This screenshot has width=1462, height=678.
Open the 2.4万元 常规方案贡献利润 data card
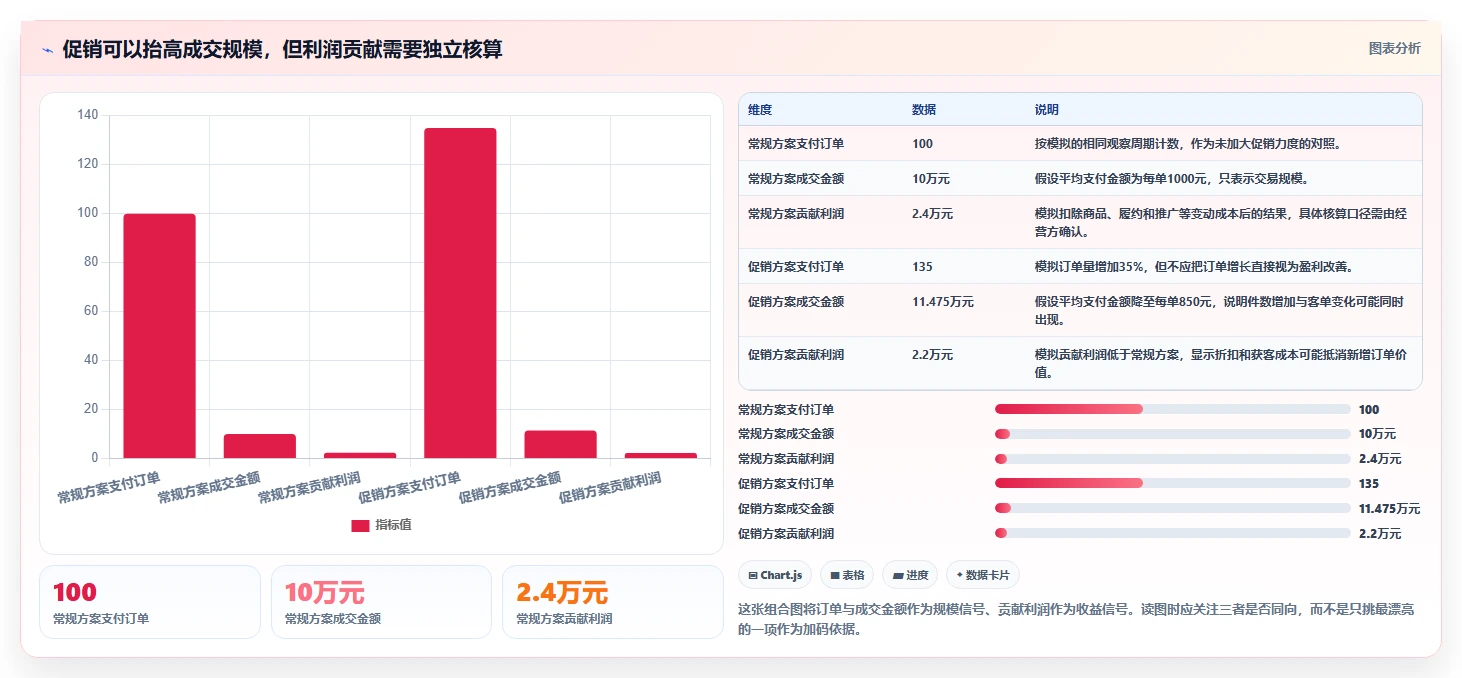[613, 602]
